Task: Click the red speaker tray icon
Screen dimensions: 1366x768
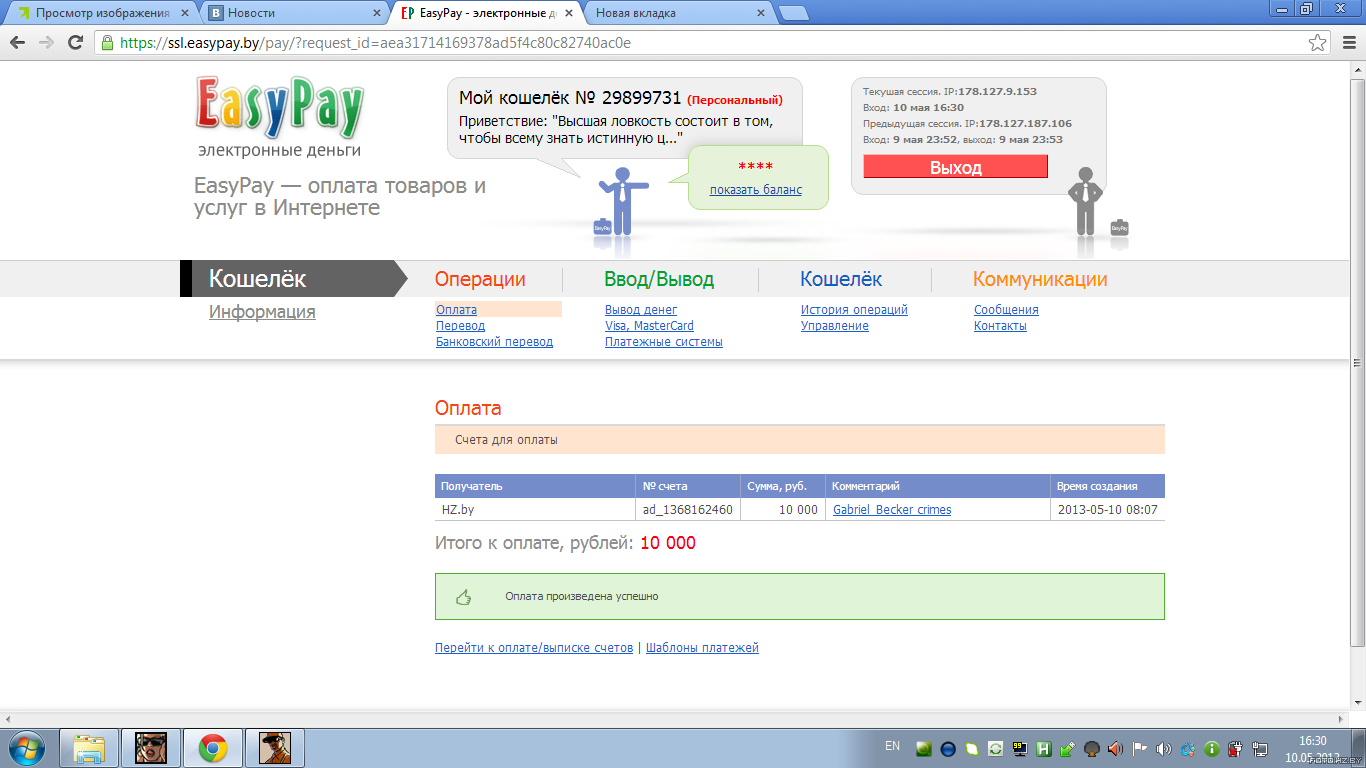Action: [1115, 748]
